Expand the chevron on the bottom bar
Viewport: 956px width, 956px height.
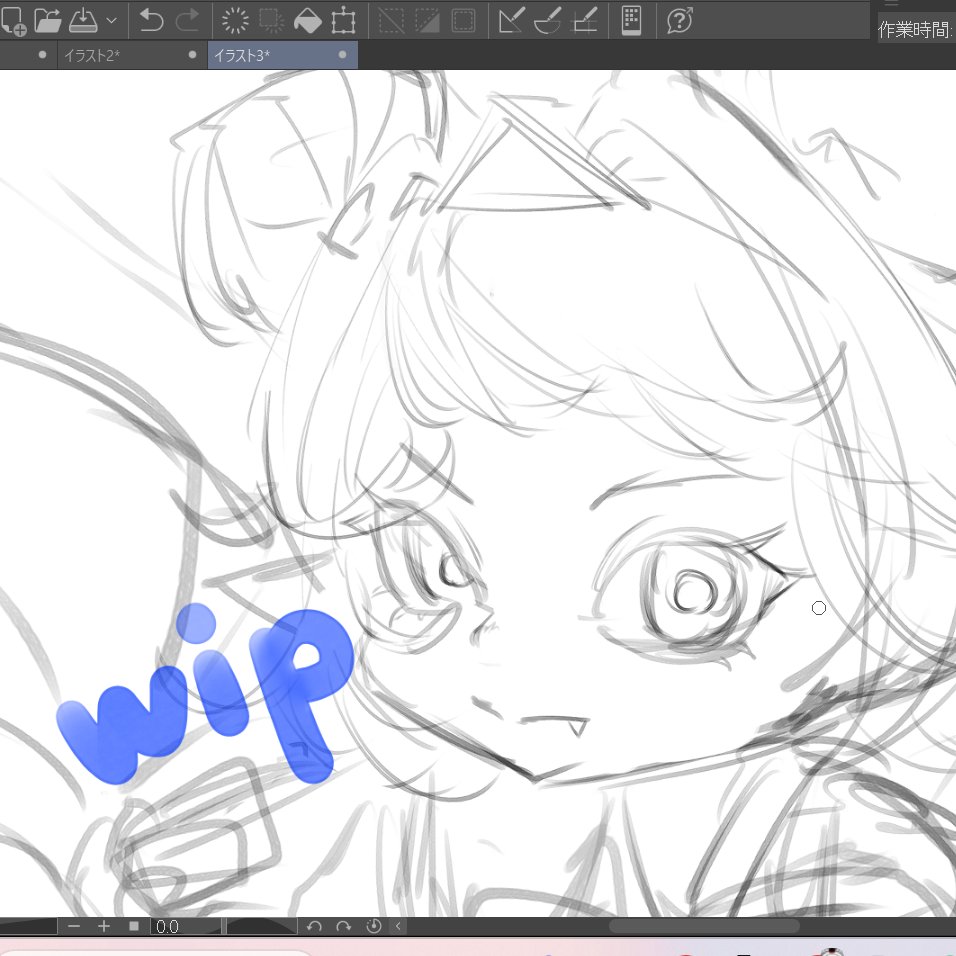coord(397,926)
